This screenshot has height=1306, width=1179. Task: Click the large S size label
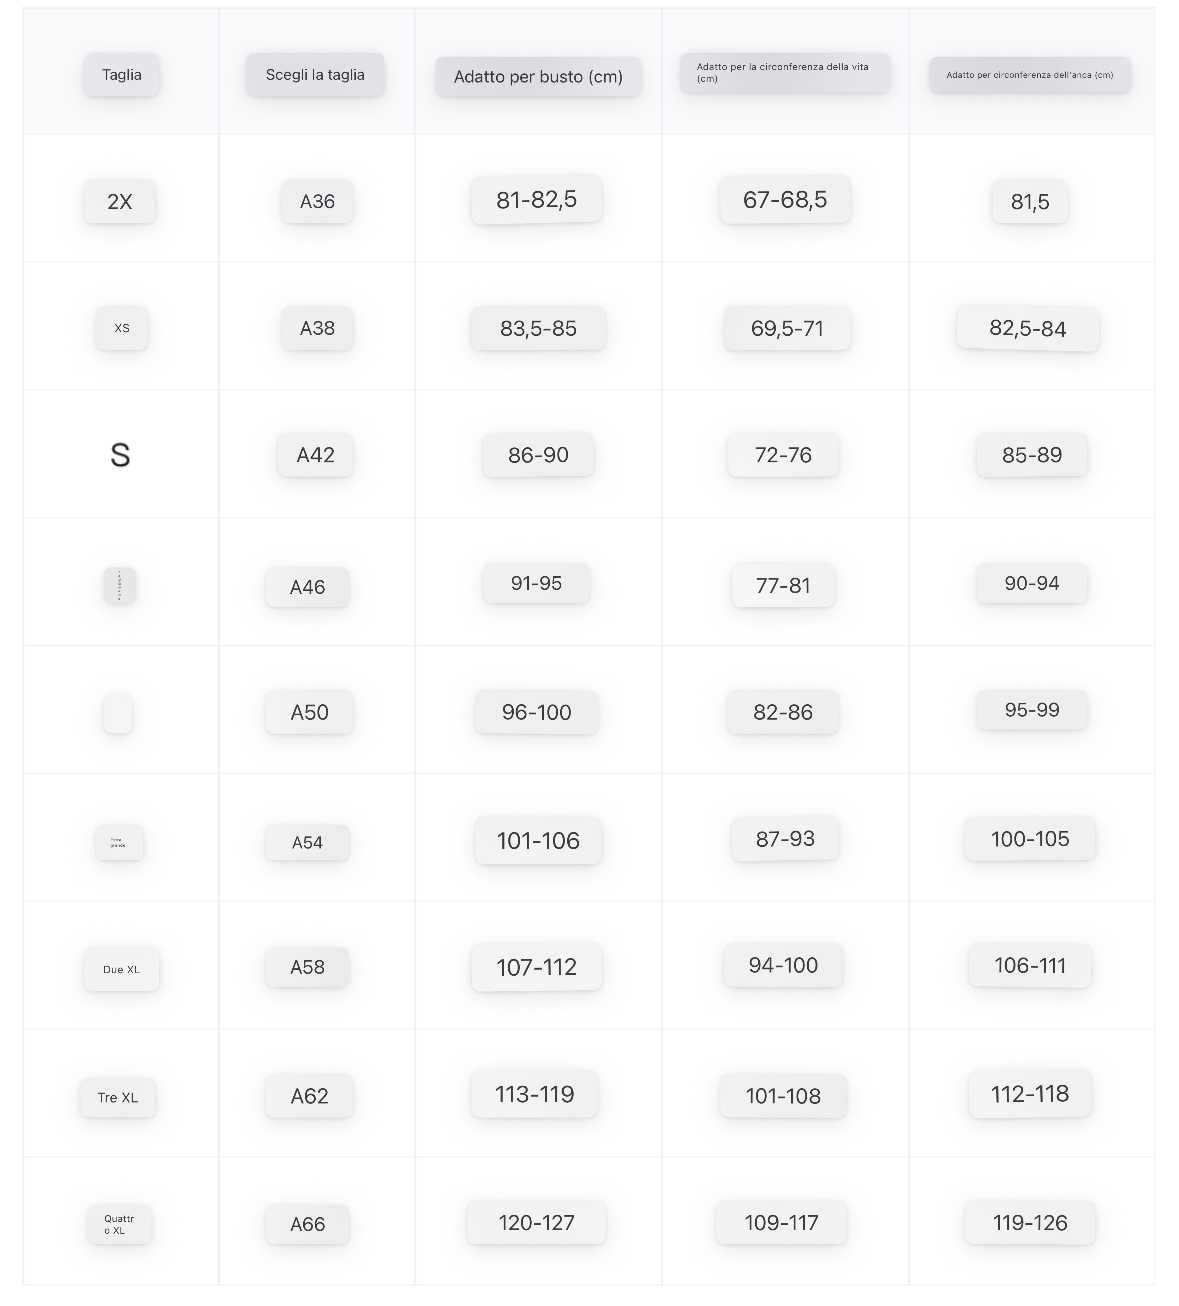(120, 456)
